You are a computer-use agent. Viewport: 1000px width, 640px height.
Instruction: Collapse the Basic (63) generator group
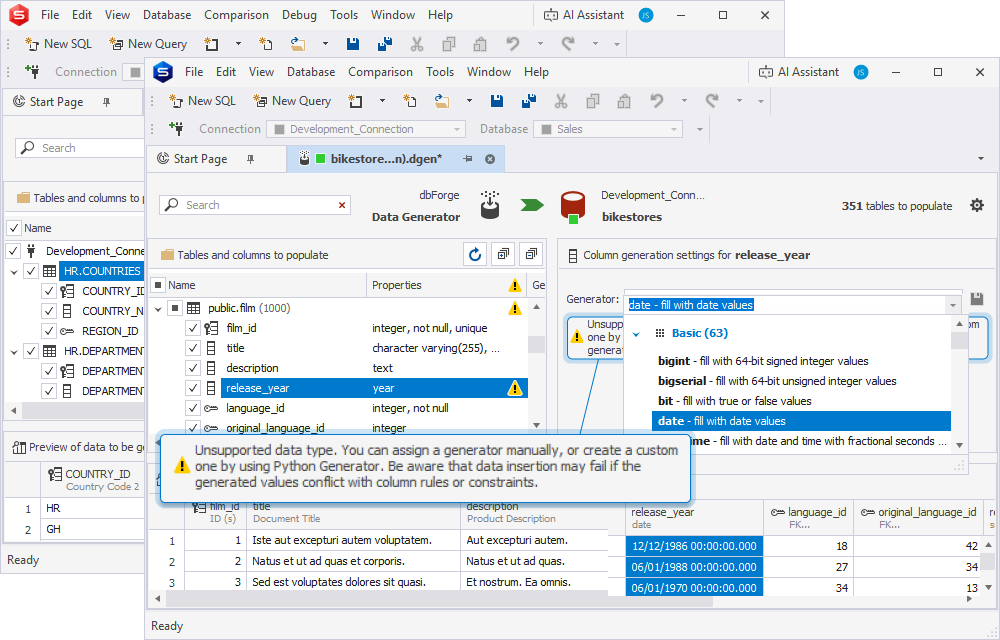click(636, 333)
